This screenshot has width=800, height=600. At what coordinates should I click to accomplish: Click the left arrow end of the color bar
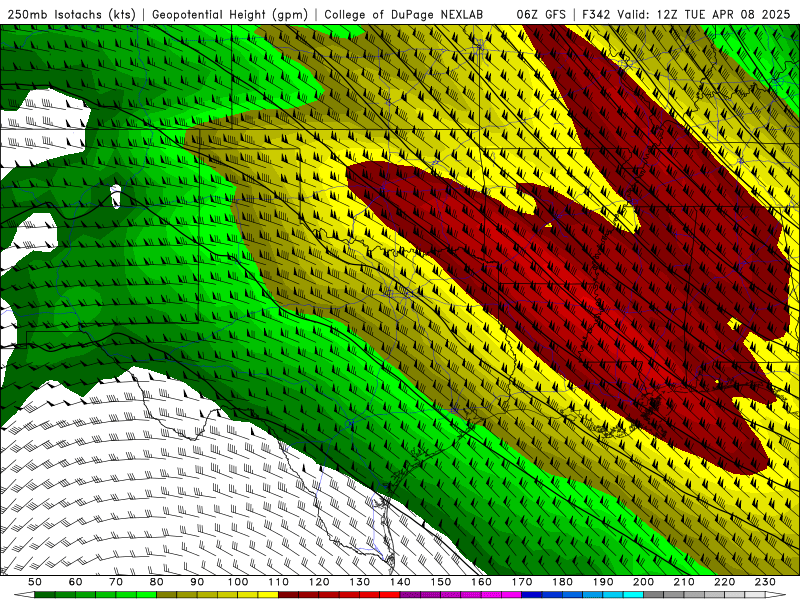click(x=24, y=594)
